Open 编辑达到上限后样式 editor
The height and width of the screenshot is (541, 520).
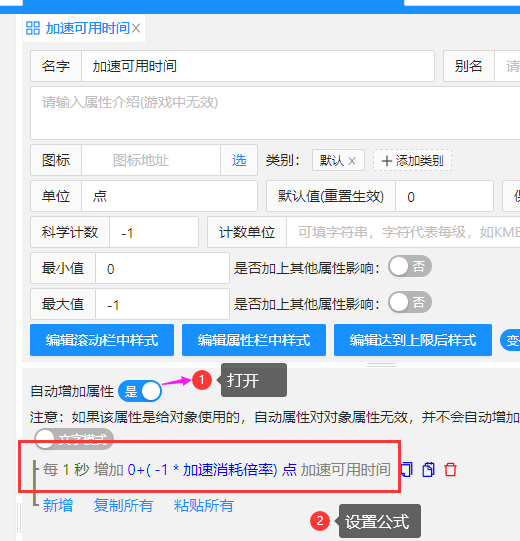click(413, 340)
